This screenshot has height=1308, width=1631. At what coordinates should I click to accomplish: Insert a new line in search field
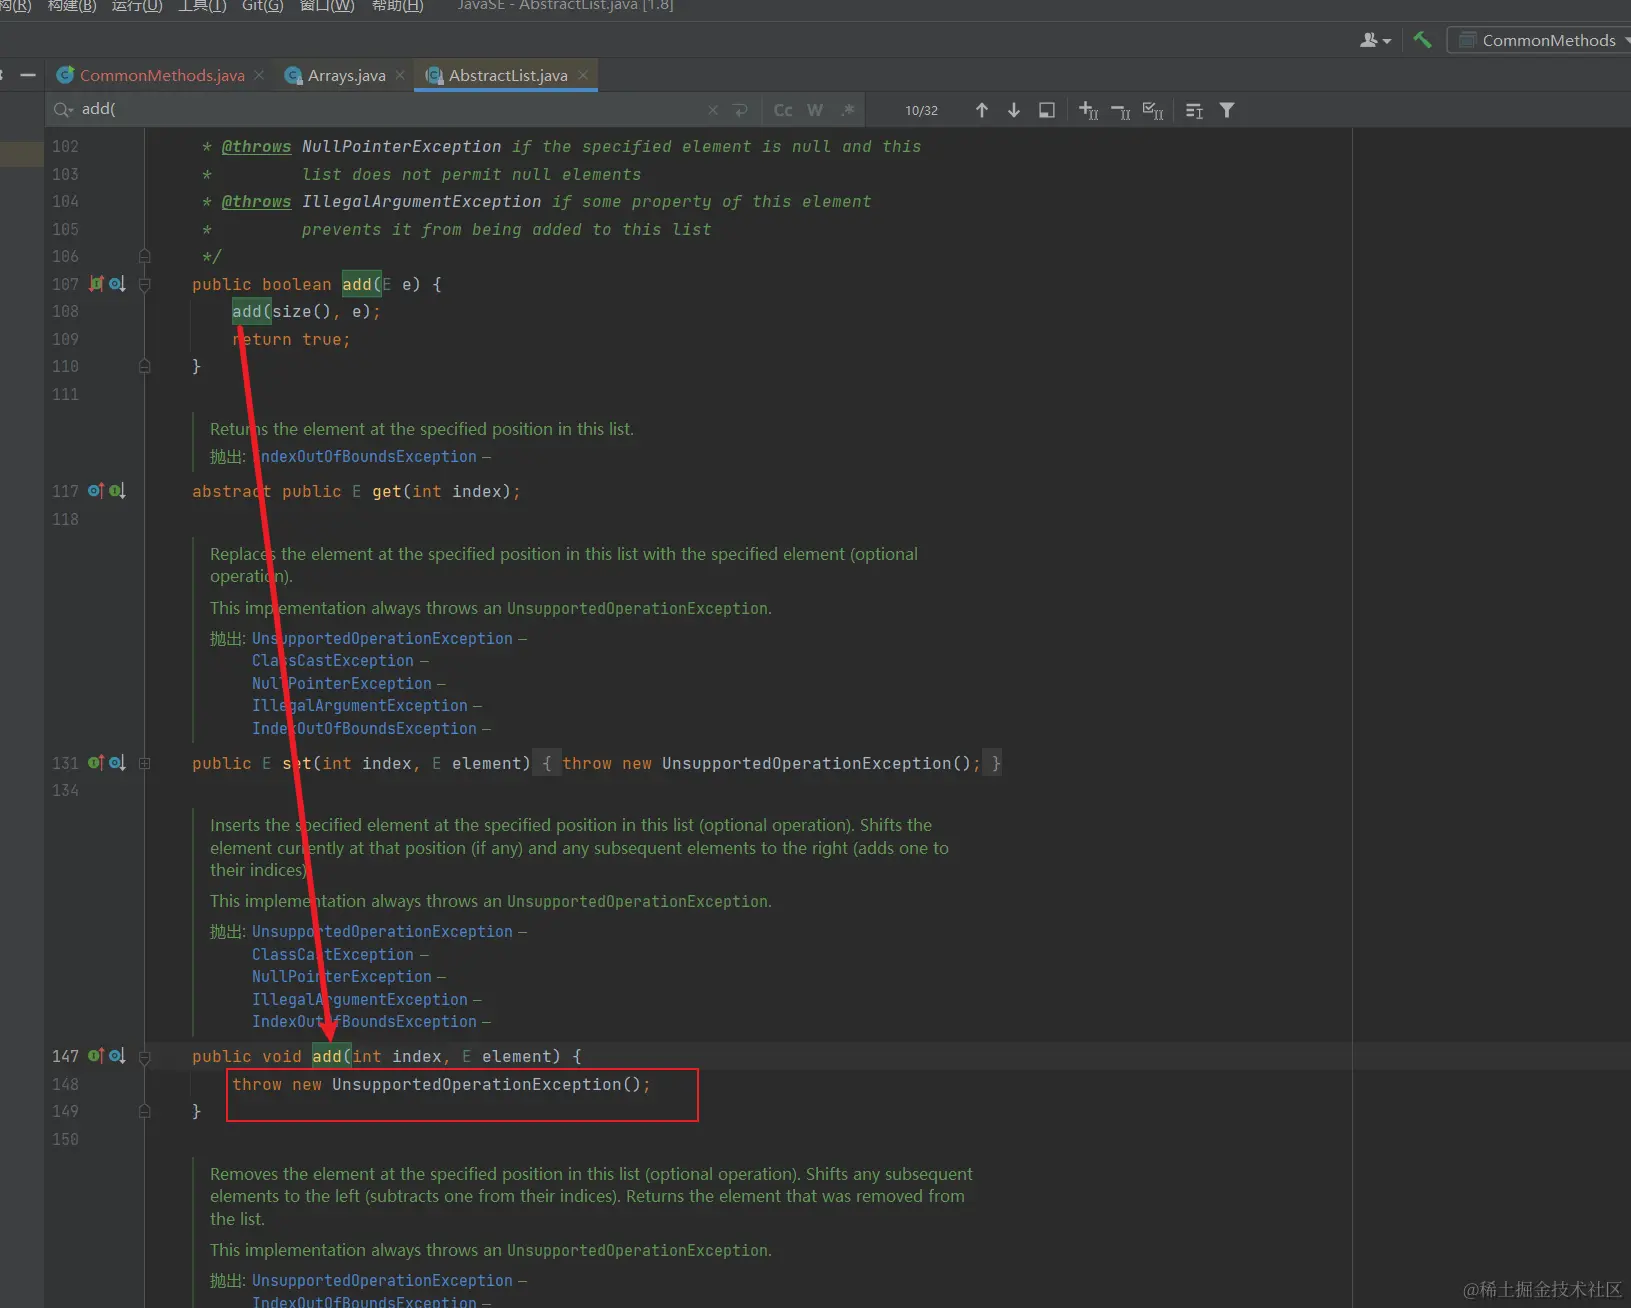pyautogui.click(x=740, y=110)
